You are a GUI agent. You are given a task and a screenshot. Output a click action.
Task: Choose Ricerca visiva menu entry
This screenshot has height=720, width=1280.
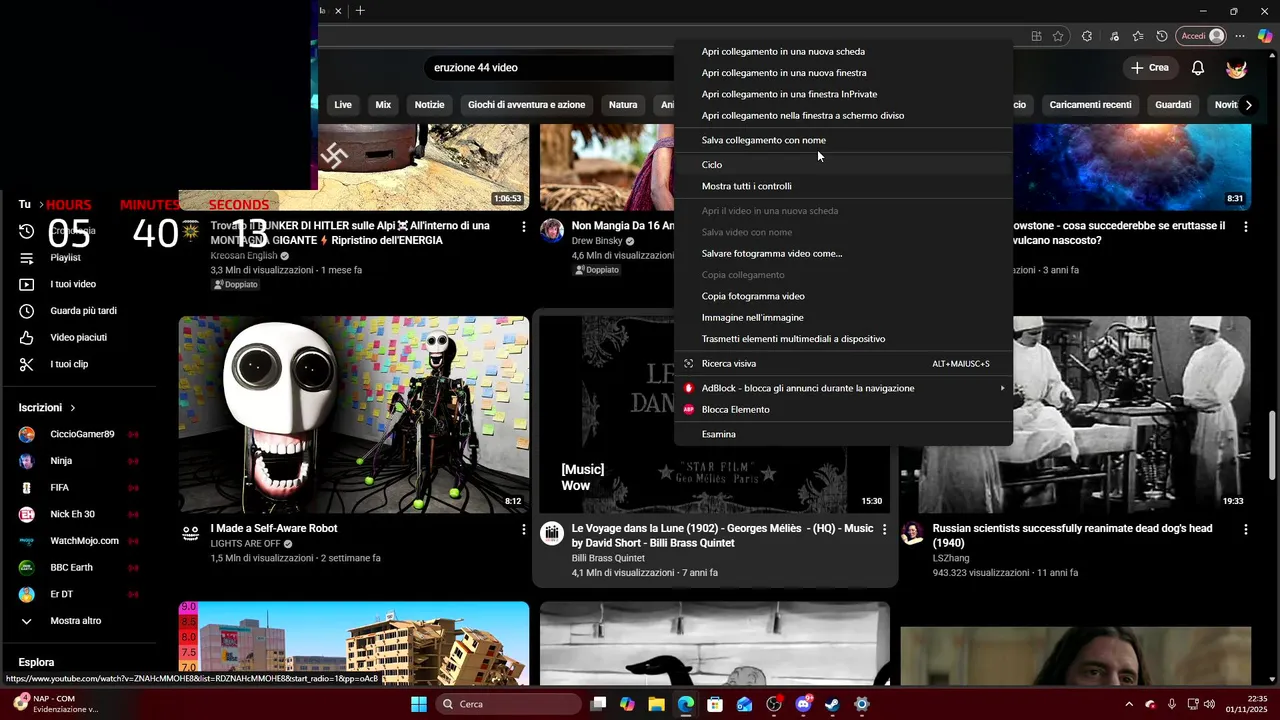click(843, 364)
